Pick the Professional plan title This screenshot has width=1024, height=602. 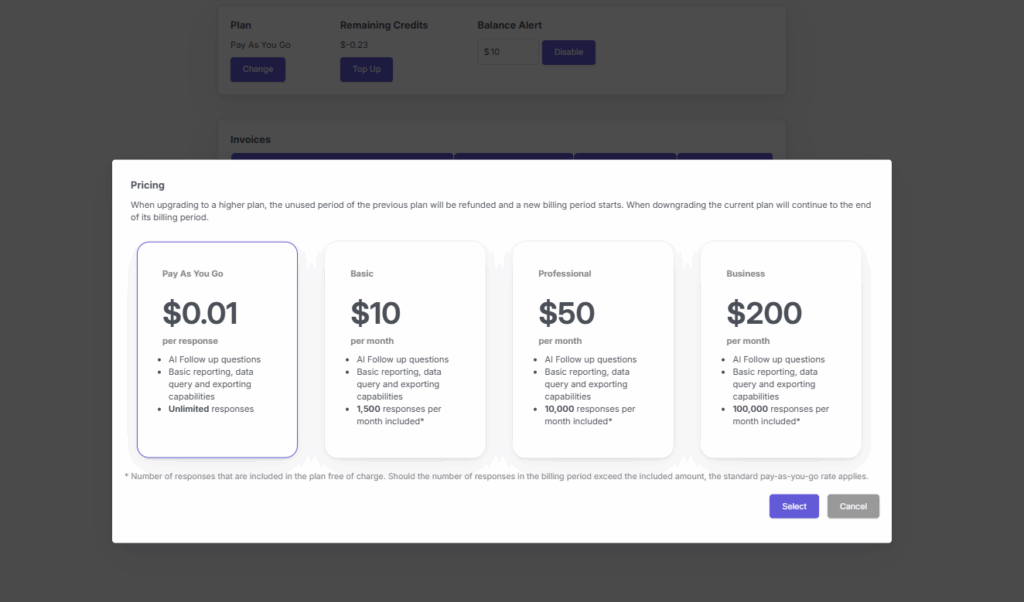[x=564, y=274]
